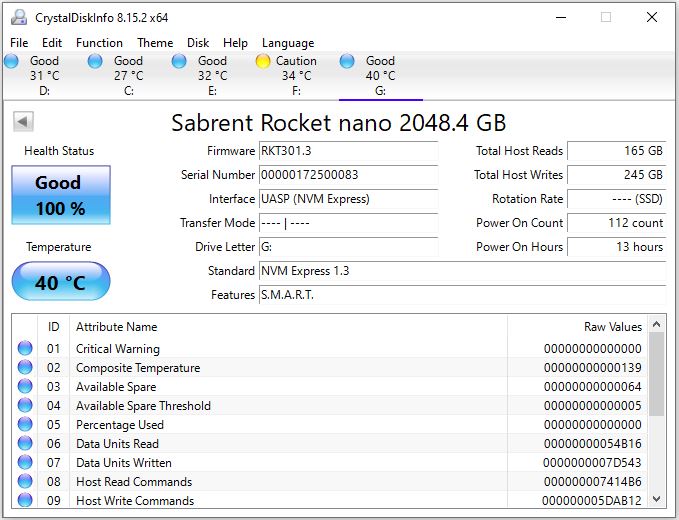Click the blue status icon beside Critical Warning
Screen dimensions: 679x520
coord(25,349)
